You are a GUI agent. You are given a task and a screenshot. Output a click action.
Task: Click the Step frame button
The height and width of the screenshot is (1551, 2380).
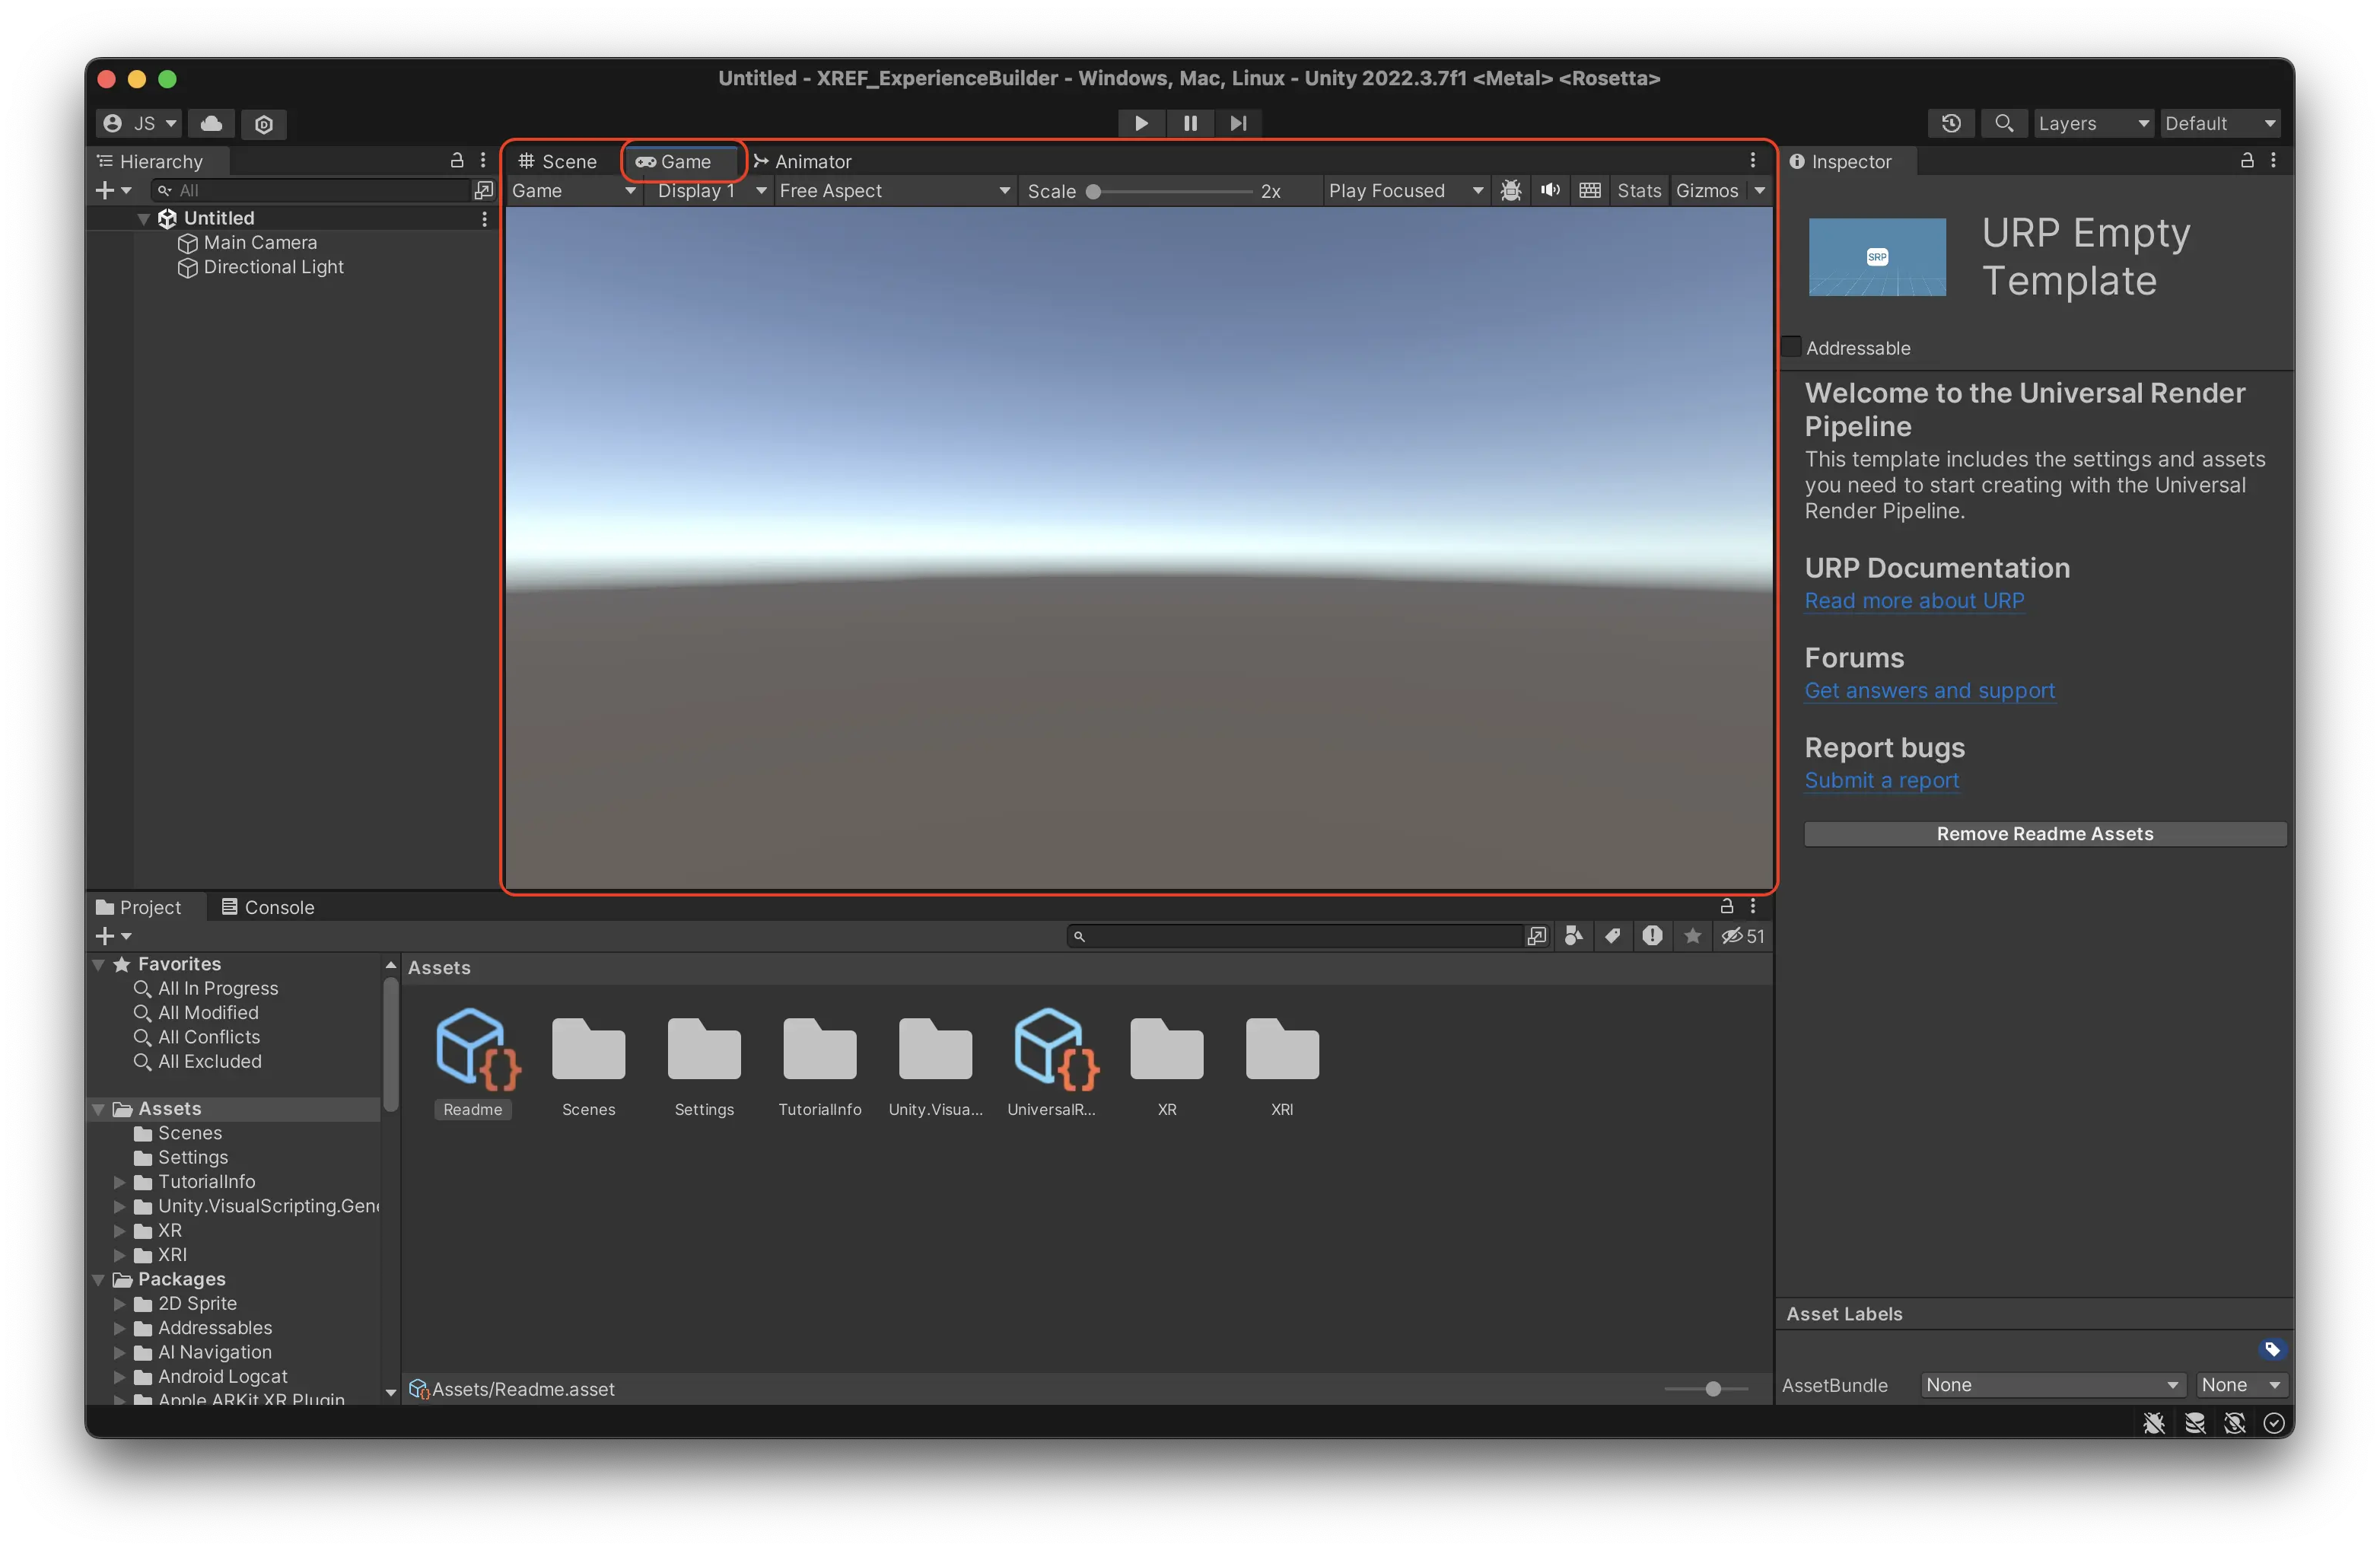[x=1238, y=123]
